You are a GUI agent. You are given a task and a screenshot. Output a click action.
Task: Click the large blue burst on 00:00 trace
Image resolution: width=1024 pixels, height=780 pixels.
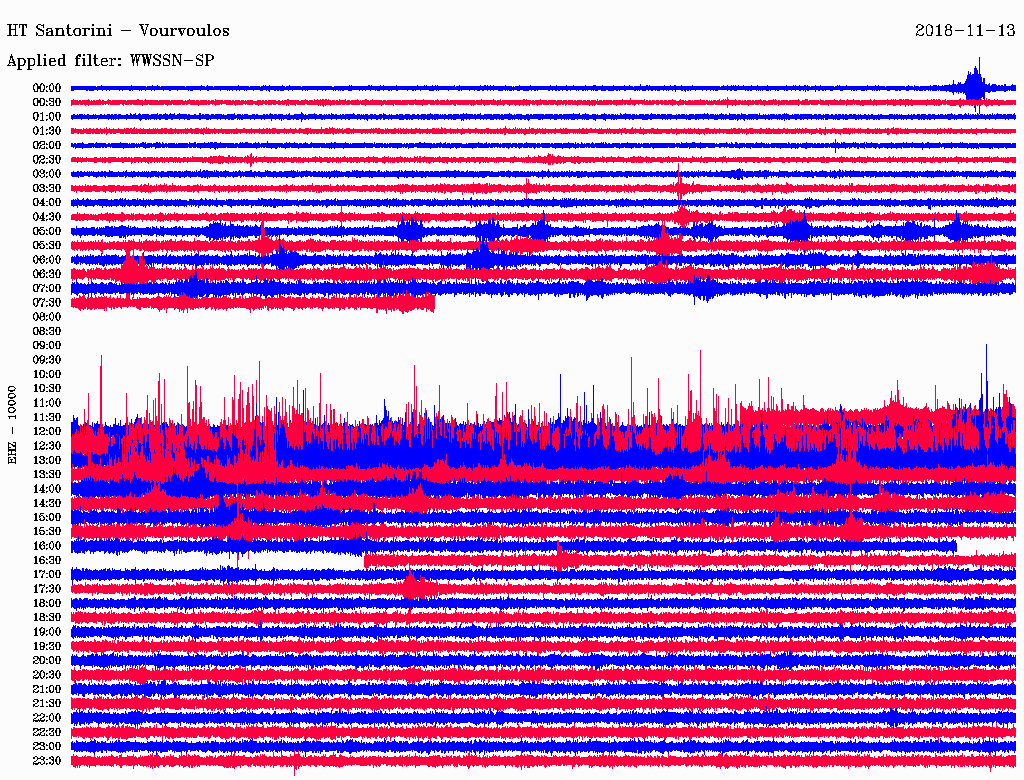[975, 87]
